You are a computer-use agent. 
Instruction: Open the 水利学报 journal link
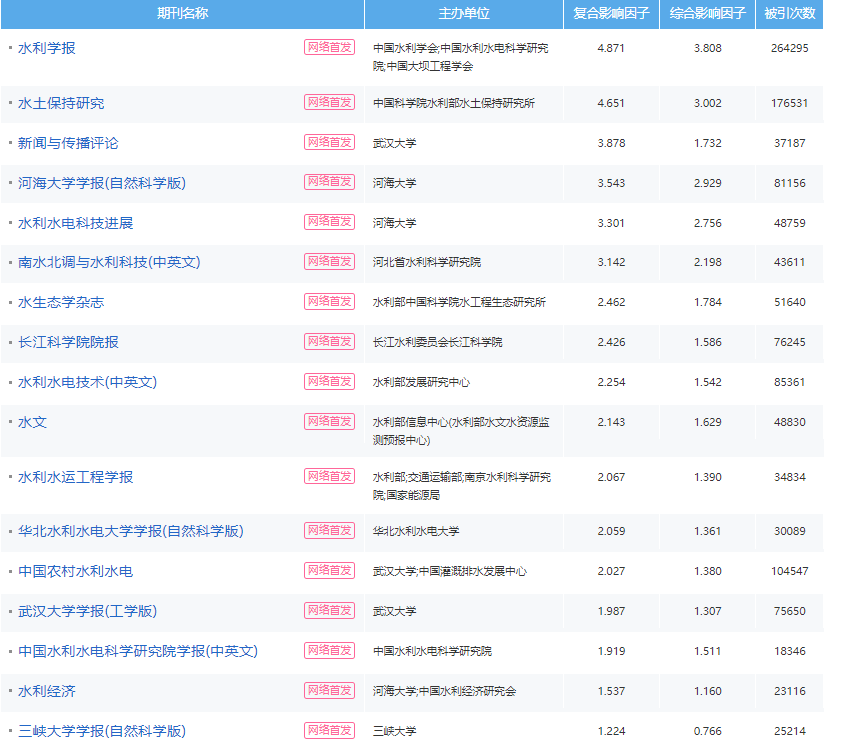tap(47, 48)
